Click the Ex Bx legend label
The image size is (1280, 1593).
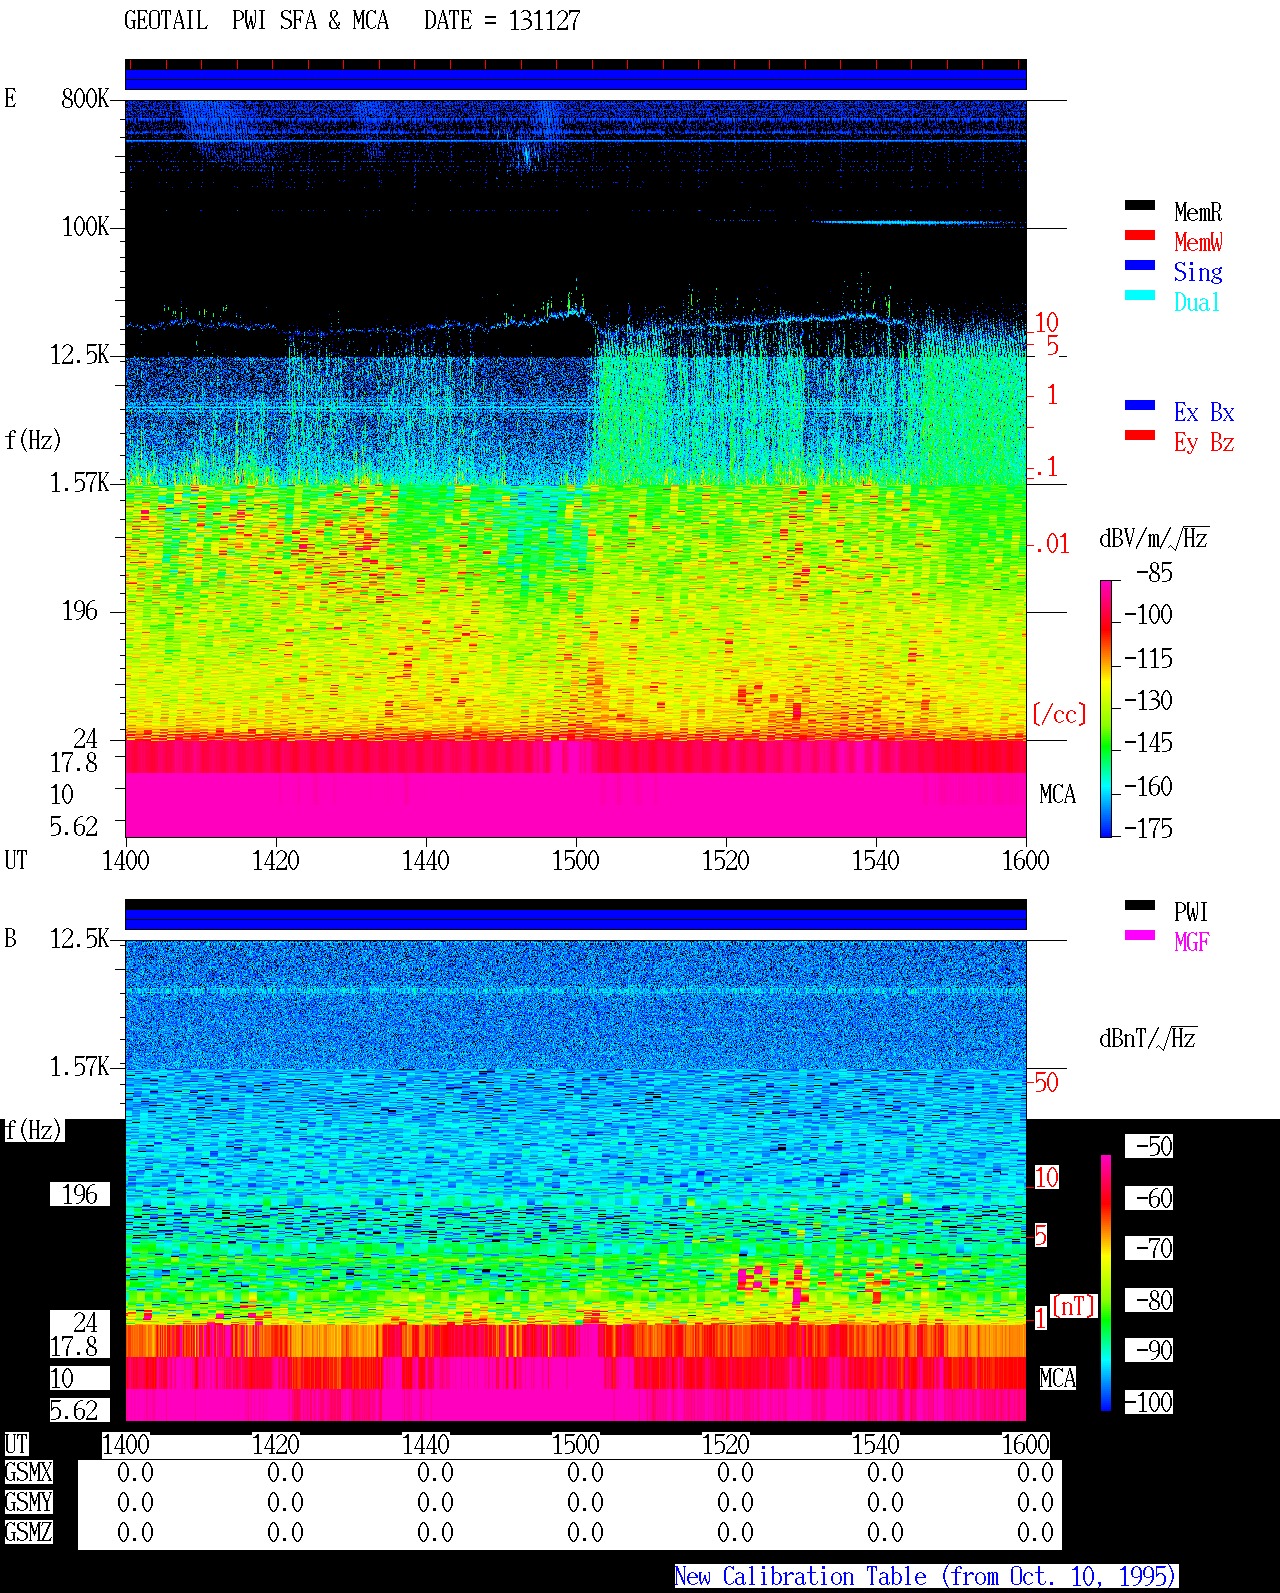click(1204, 412)
